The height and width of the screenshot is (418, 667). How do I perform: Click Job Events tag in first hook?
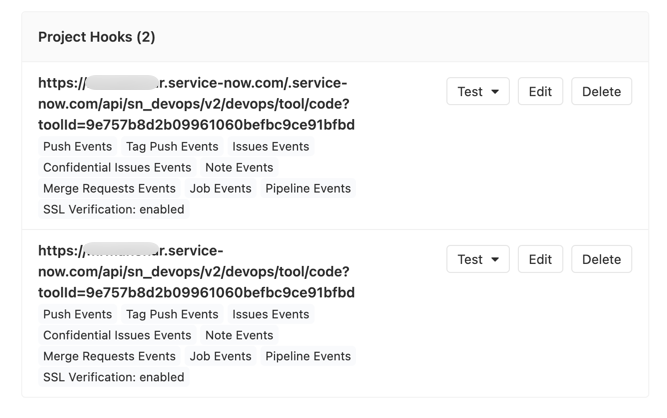(x=220, y=188)
